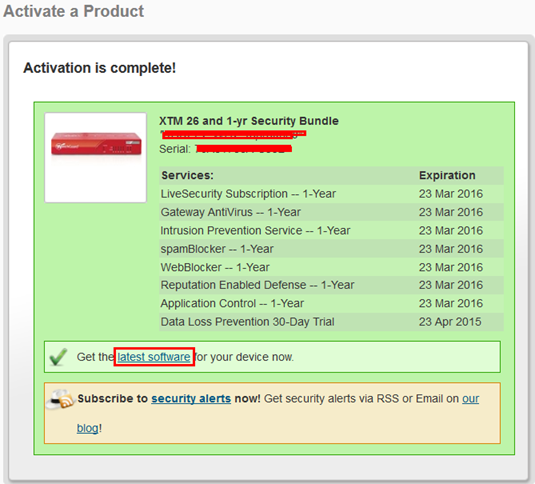Select "LiveSecurity Subscription -- 1-Year" row
535x484 pixels.
331,194
